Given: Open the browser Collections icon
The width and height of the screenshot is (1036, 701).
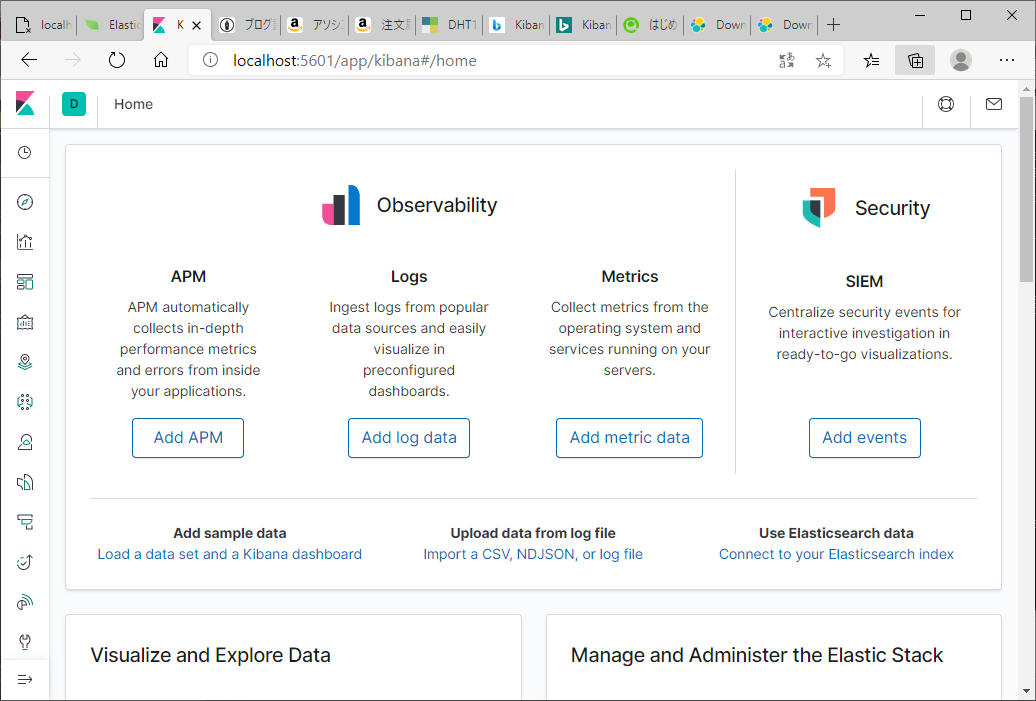Looking at the screenshot, I should click(x=915, y=61).
